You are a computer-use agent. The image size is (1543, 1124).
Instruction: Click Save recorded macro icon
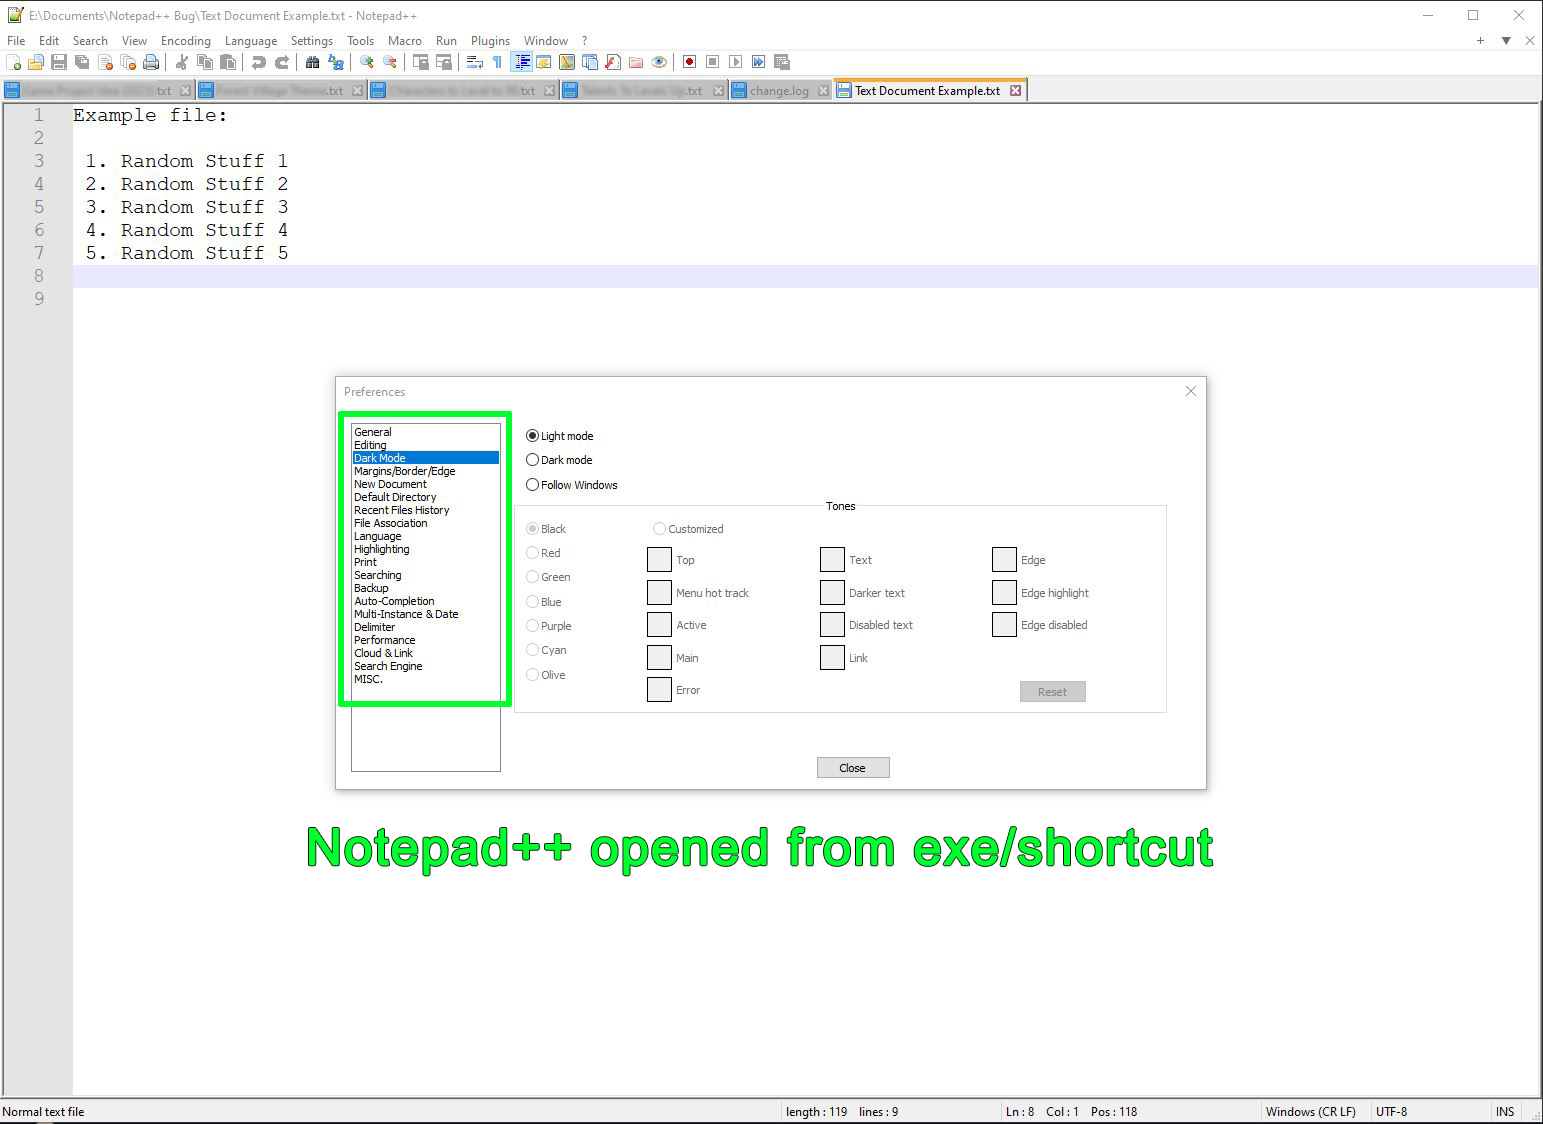[x=782, y=62]
